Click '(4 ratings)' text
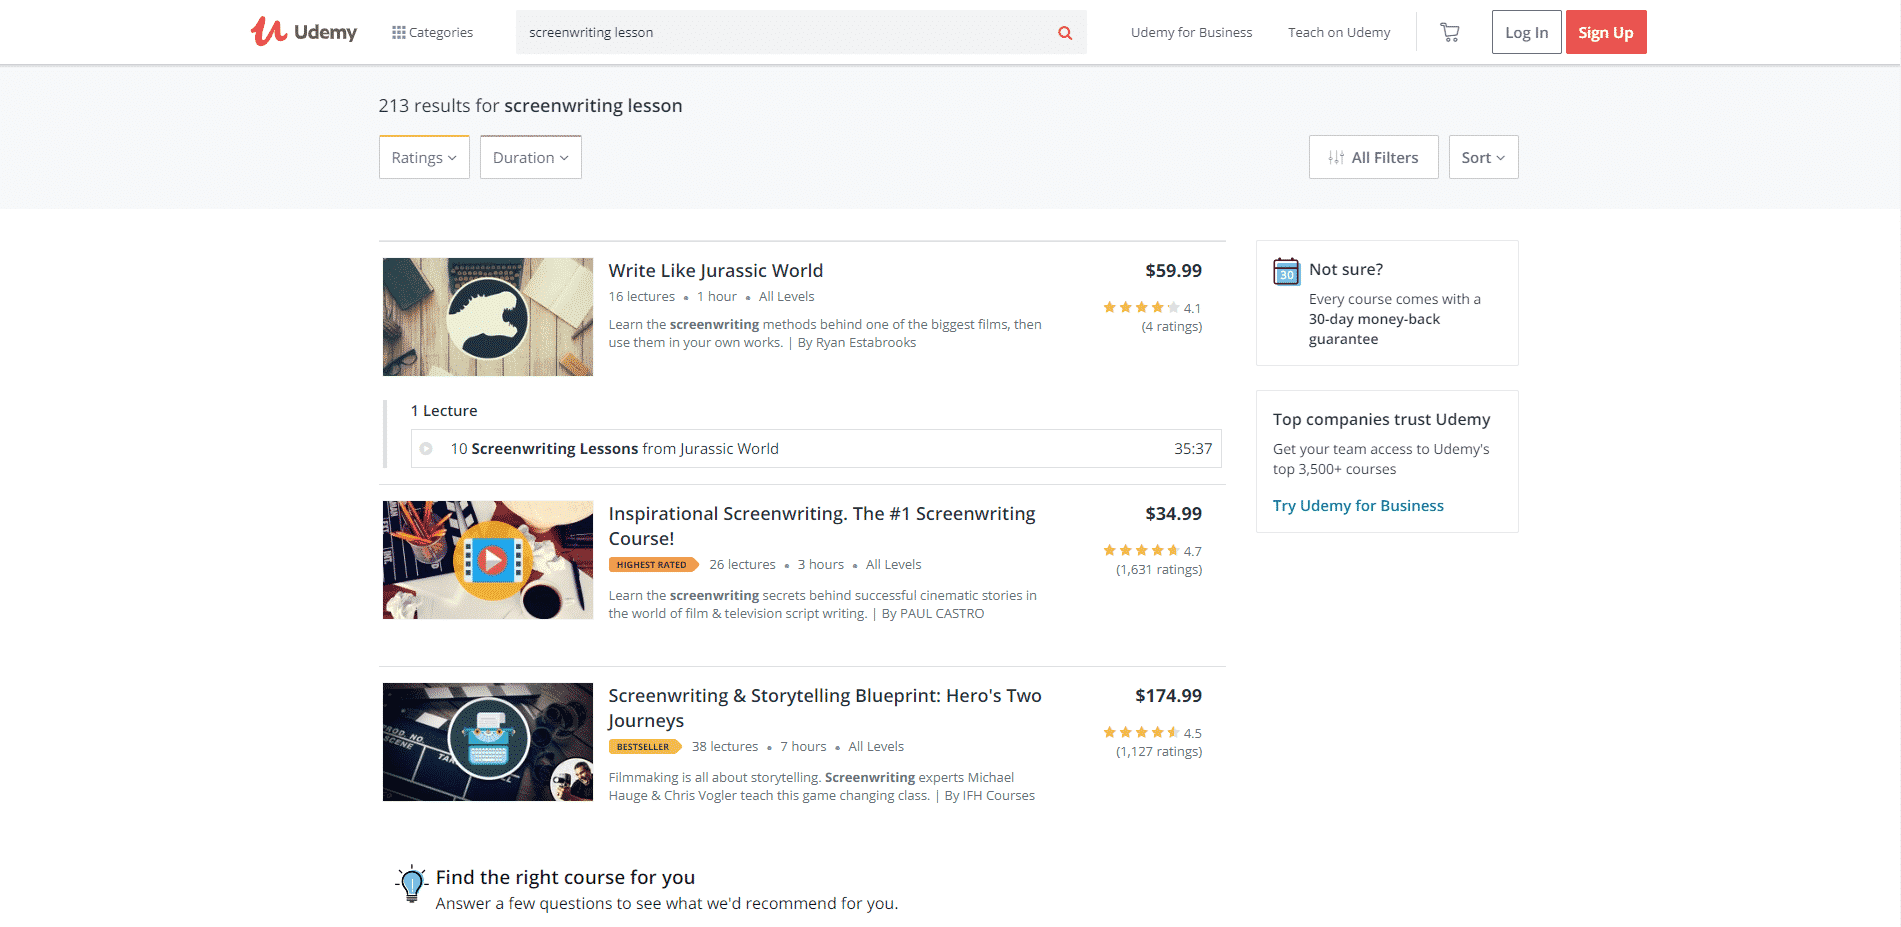 [1172, 327]
